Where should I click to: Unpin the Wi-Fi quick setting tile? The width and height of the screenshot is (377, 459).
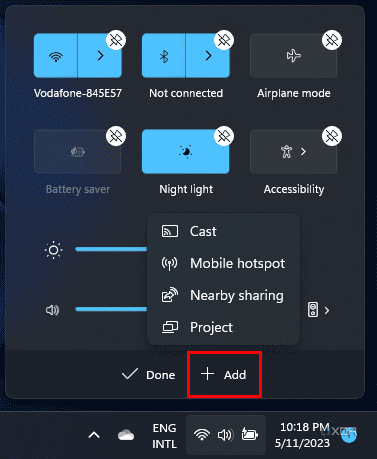click(116, 40)
